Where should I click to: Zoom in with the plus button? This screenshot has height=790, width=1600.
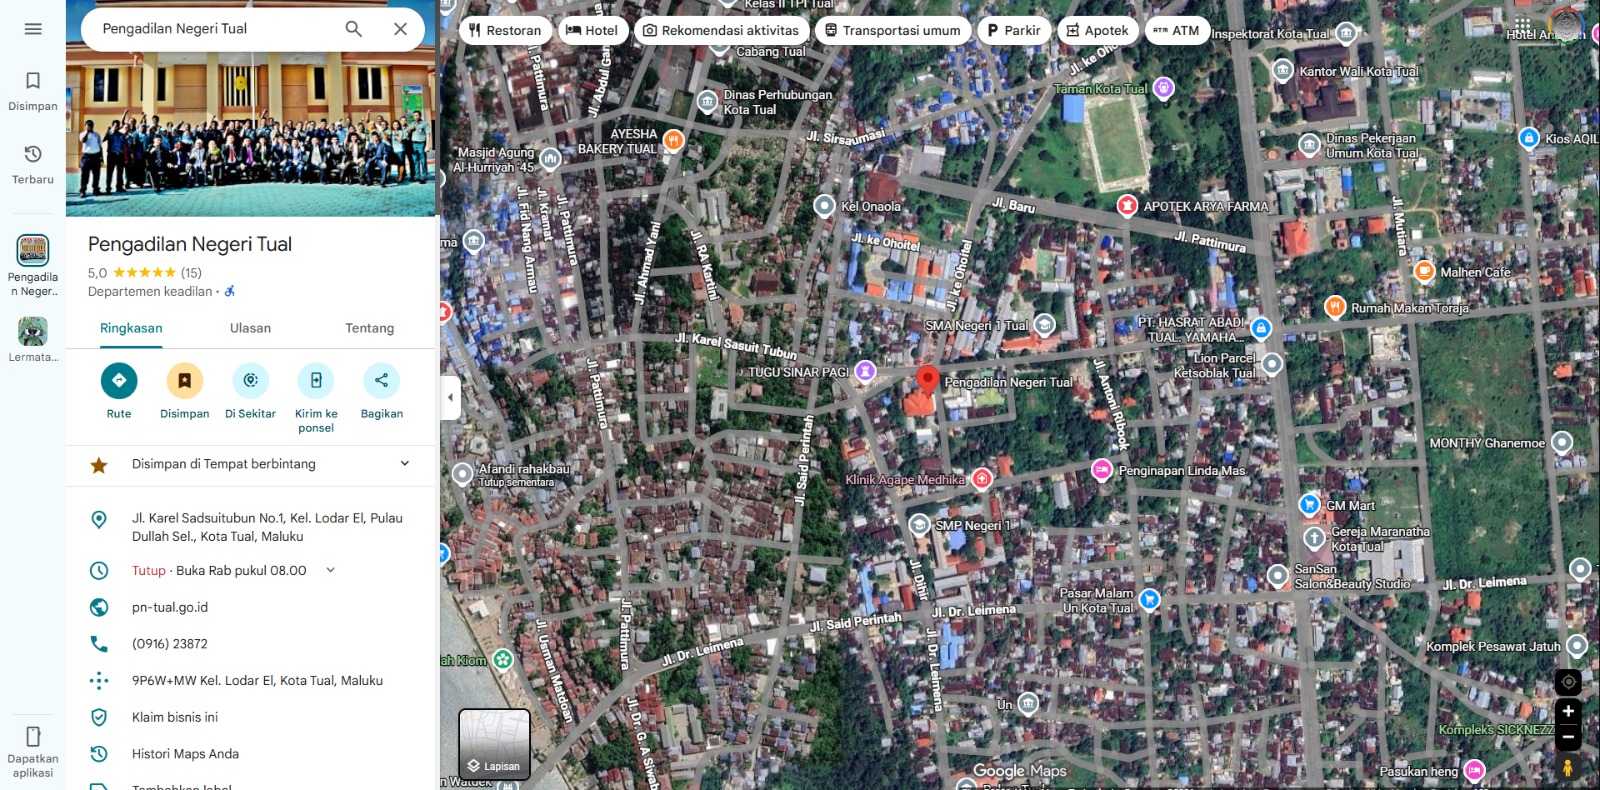1568,712
